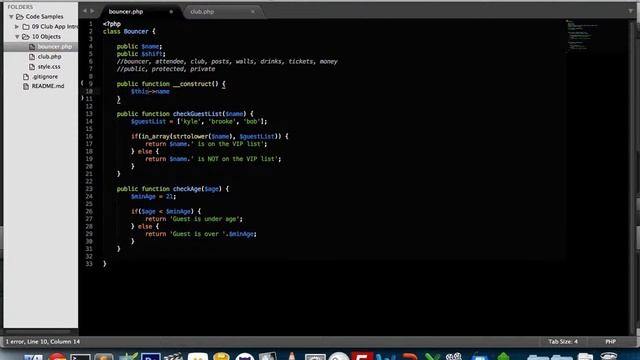Click the Code Samples folder icon
640x360 pixels.
click(20, 17)
